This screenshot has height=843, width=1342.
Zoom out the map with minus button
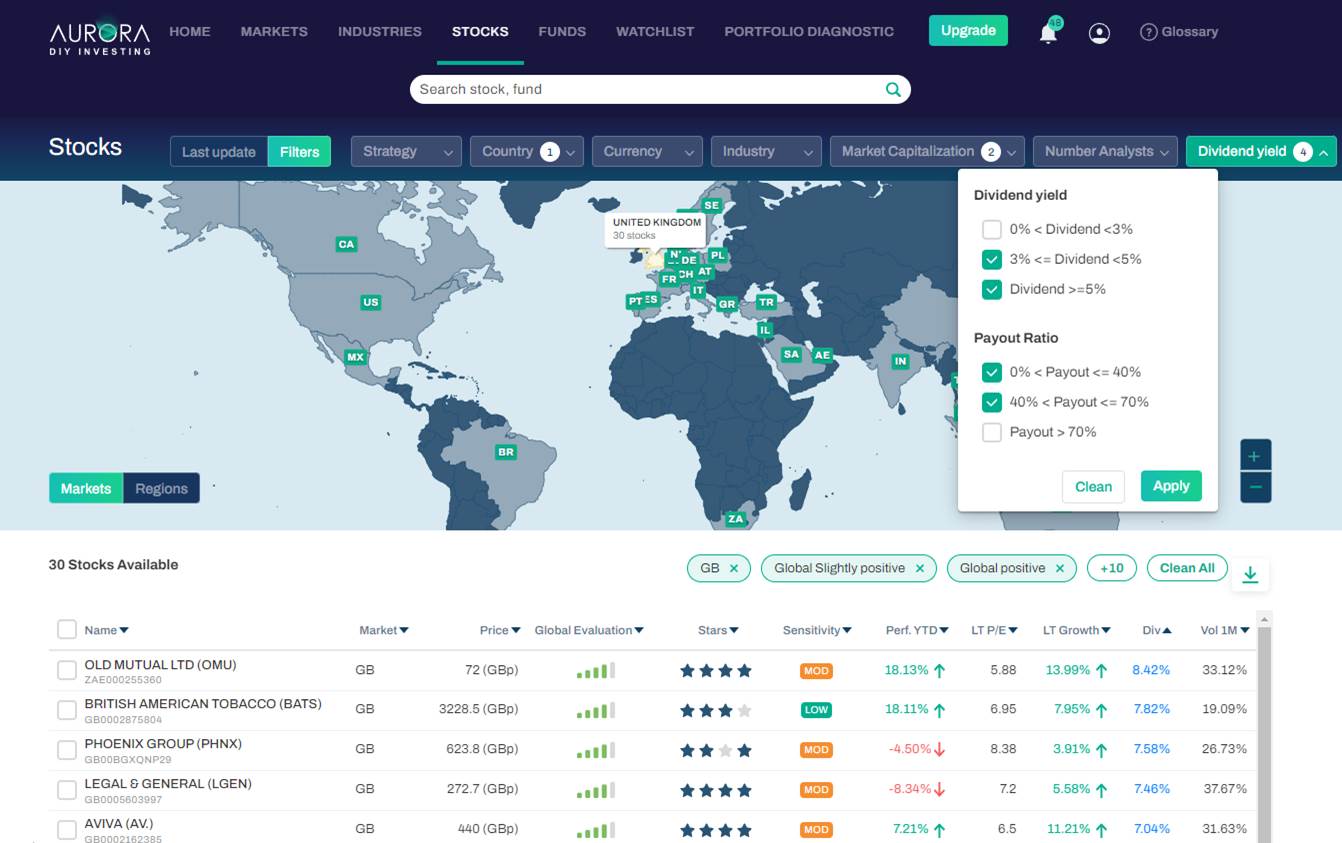1256,487
